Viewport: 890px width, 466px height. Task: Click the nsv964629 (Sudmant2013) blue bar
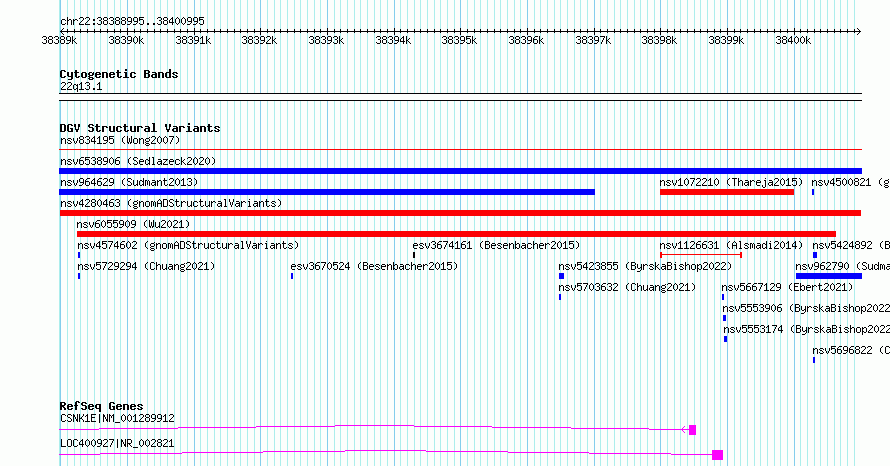click(327, 192)
